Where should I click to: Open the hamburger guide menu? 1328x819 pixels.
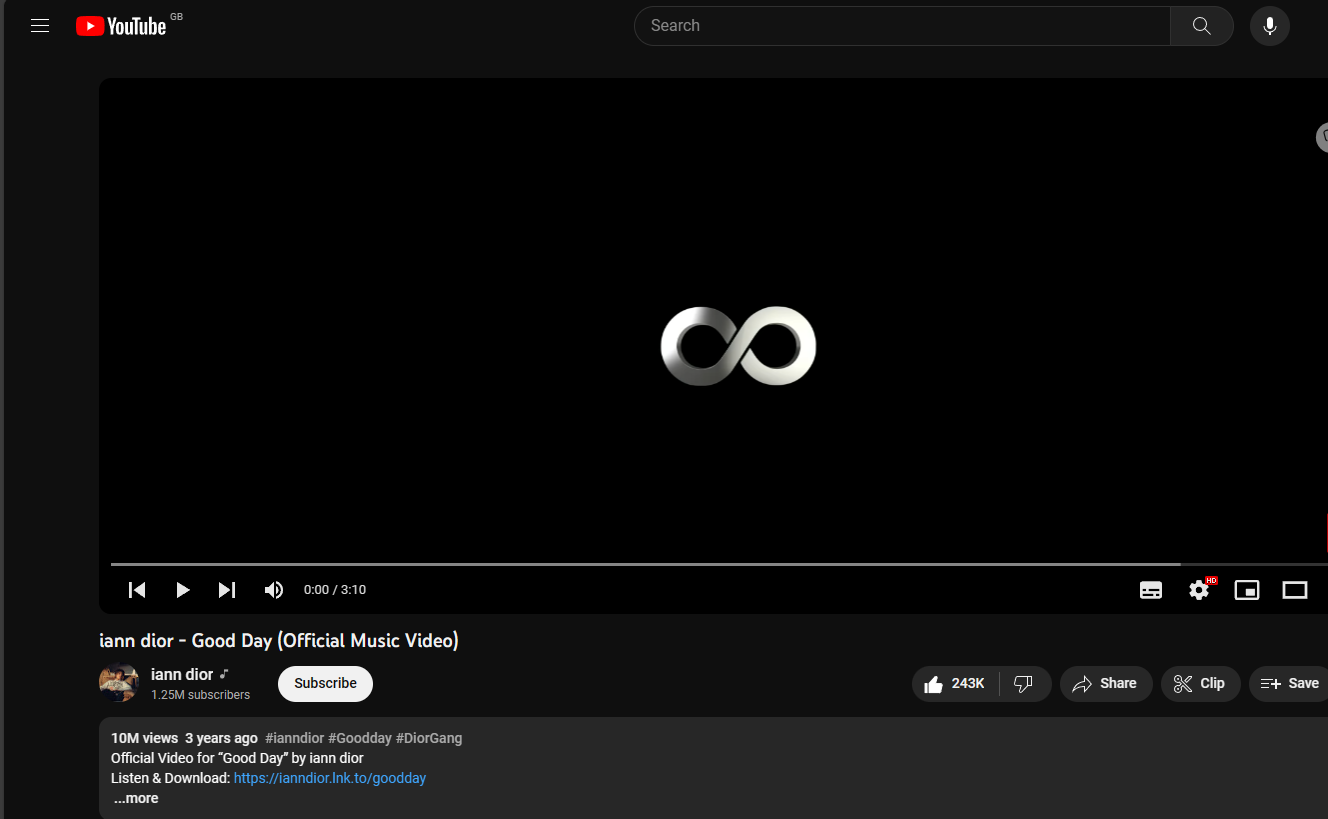coord(40,26)
